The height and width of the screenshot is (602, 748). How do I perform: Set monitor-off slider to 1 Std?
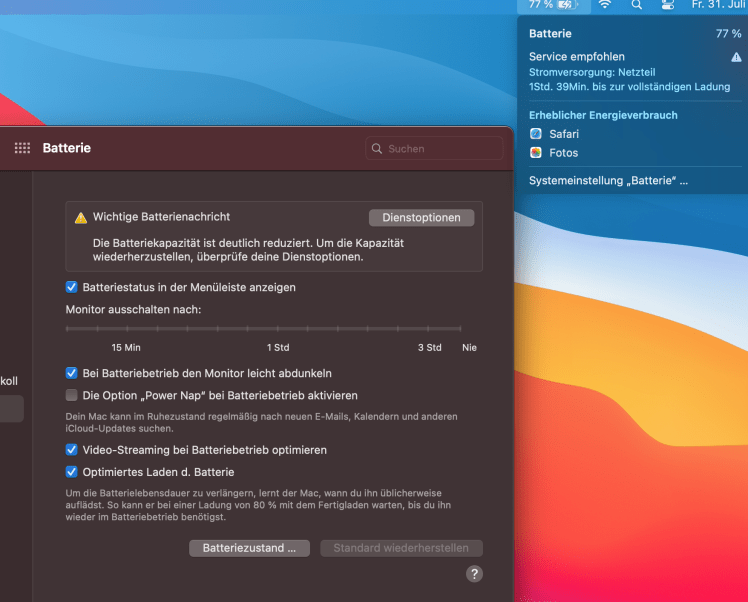pyautogui.click(x=278, y=328)
